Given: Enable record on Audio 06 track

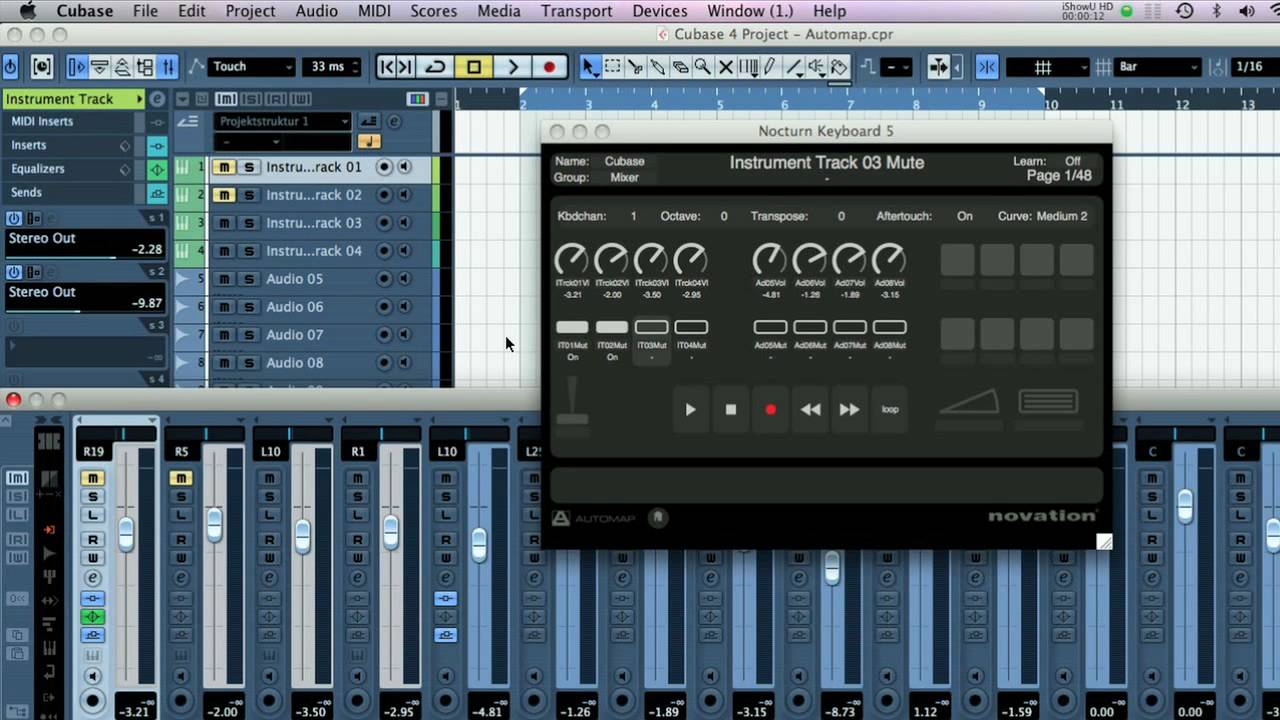Looking at the screenshot, I should point(384,307).
